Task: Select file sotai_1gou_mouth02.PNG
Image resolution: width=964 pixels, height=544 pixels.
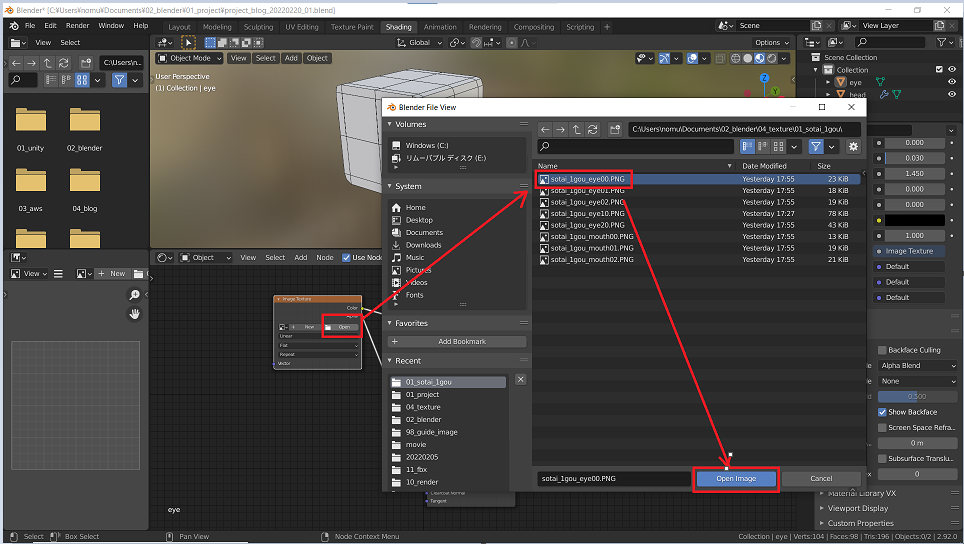Action: coord(698,259)
